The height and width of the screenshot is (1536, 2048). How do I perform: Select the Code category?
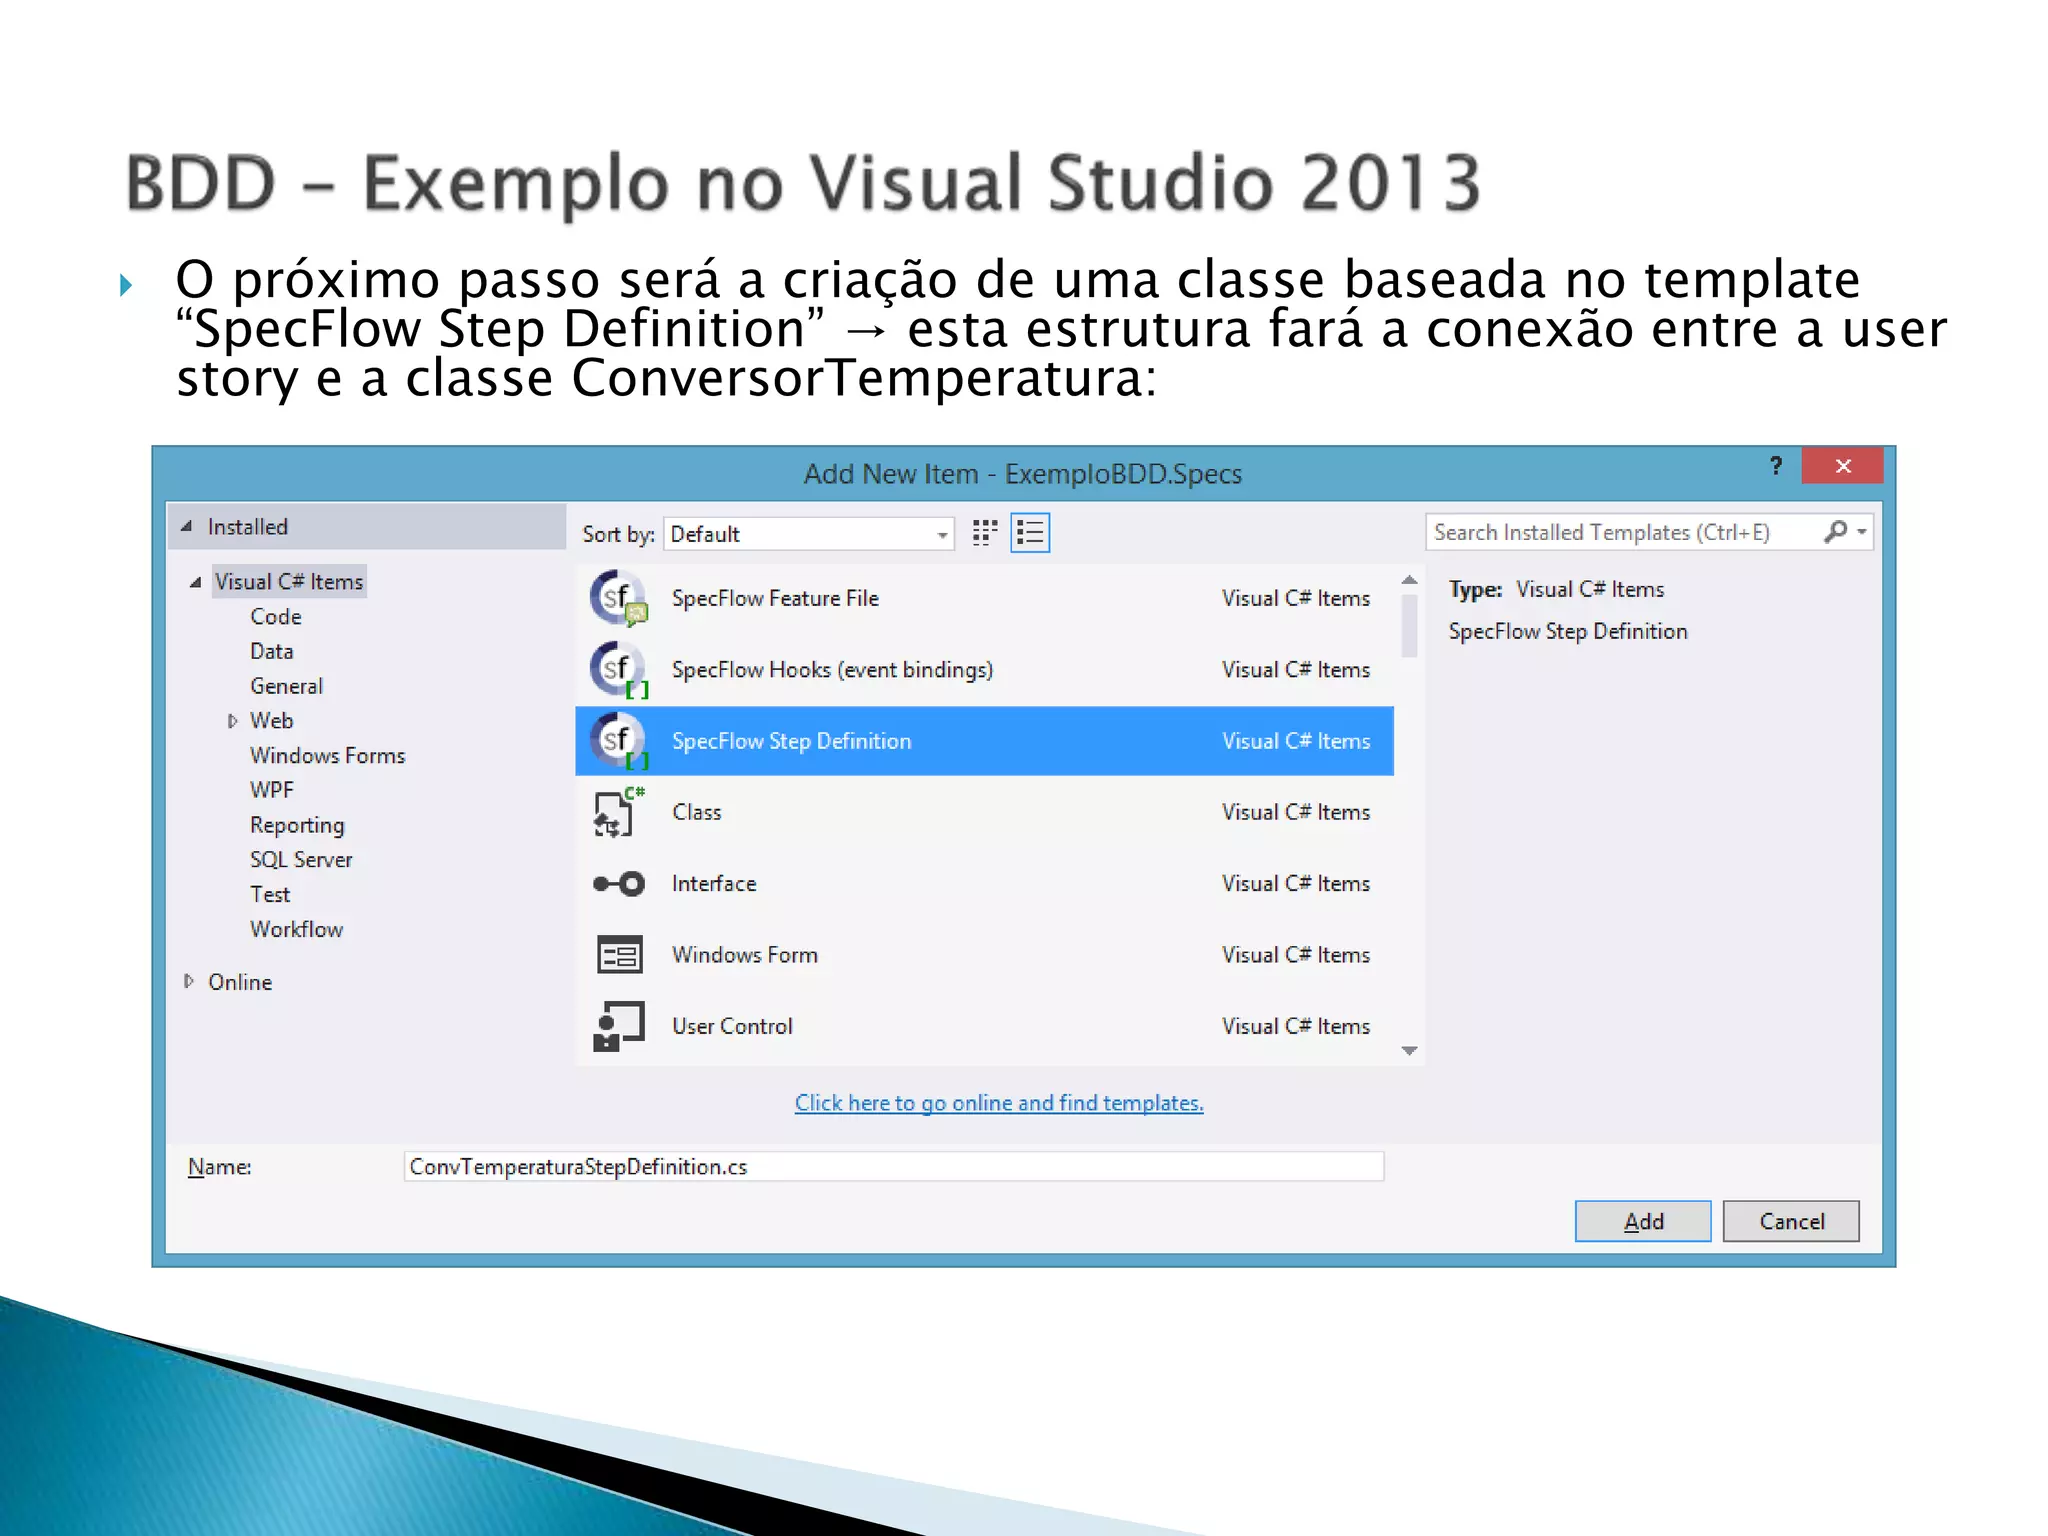(276, 617)
